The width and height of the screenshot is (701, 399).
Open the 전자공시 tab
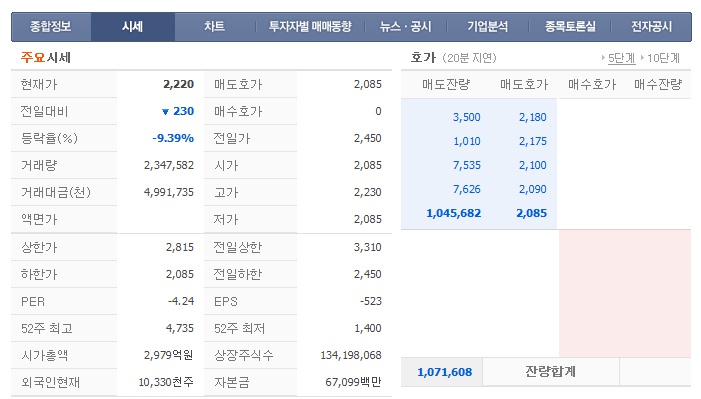(x=651, y=27)
